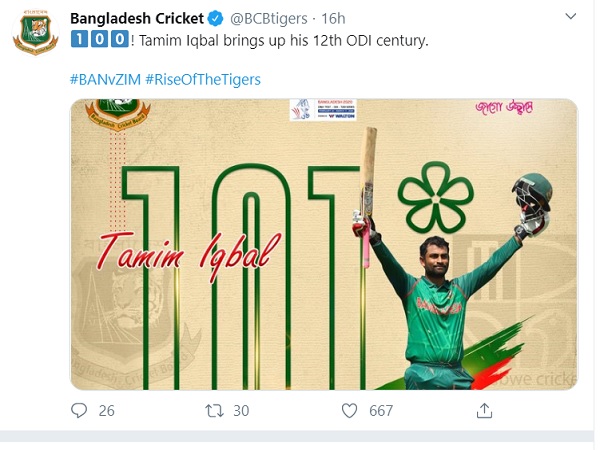Click the keycap 100 emoji in tweet
The width and height of the screenshot is (600, 450).
(95, 43)
